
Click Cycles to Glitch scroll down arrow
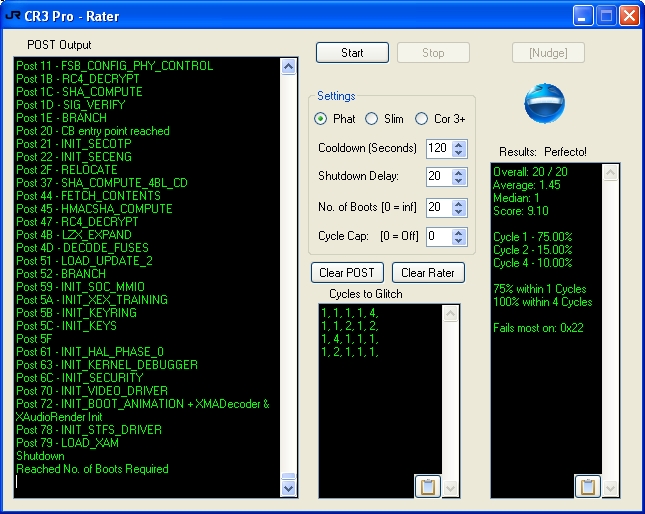click(x=450, y=489)
